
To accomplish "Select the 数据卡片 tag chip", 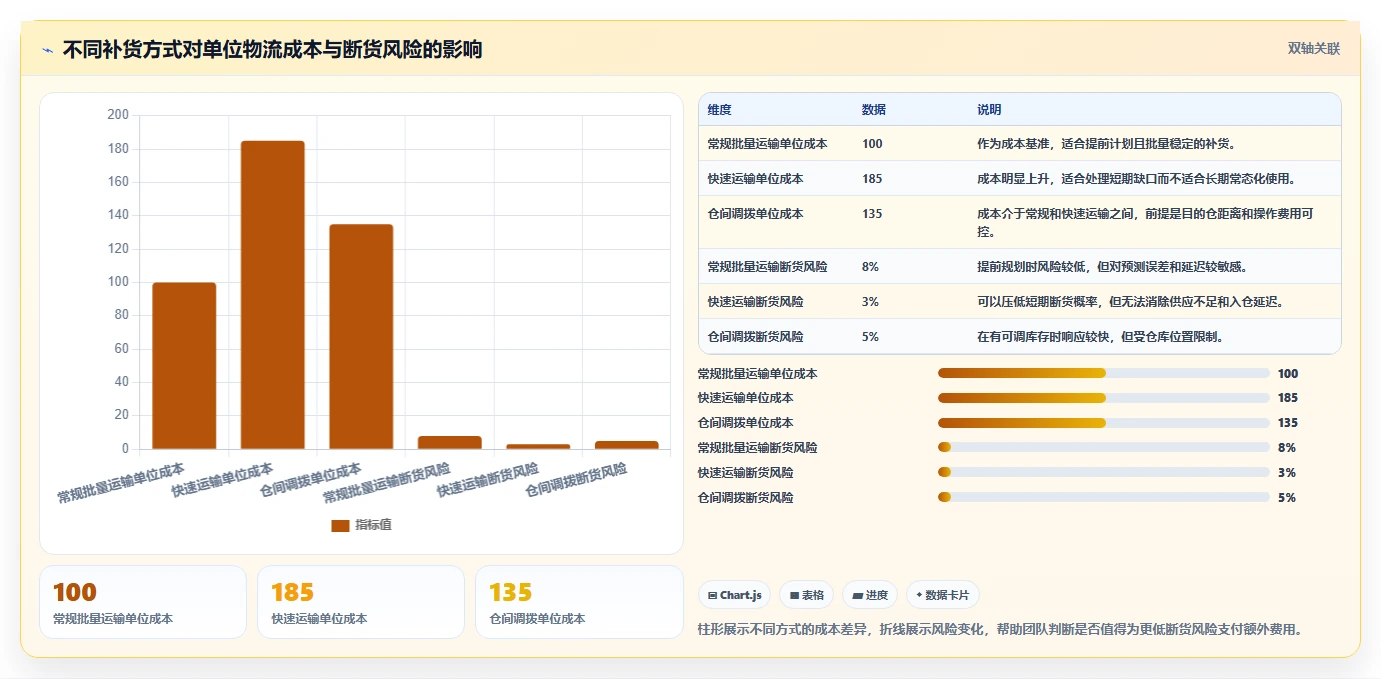I will (x=942, y=595).
